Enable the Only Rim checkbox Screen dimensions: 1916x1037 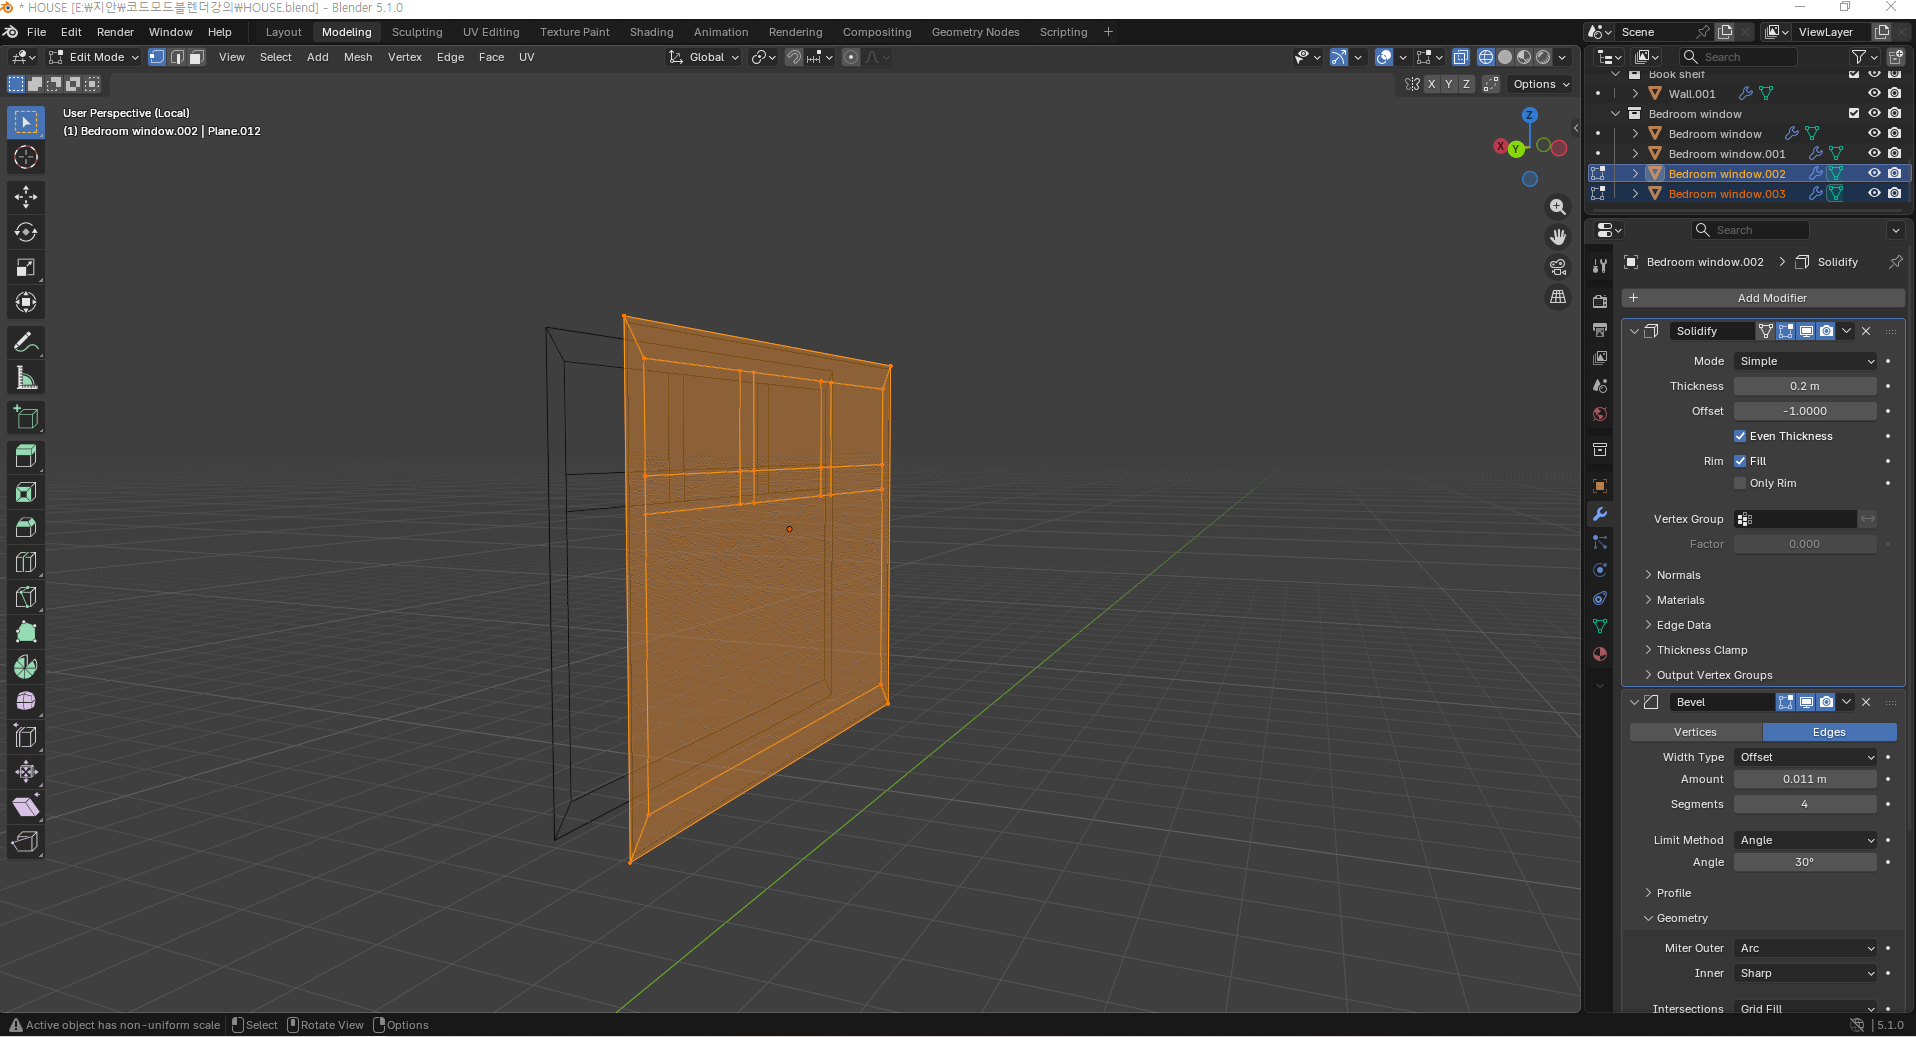point(1740,483)
